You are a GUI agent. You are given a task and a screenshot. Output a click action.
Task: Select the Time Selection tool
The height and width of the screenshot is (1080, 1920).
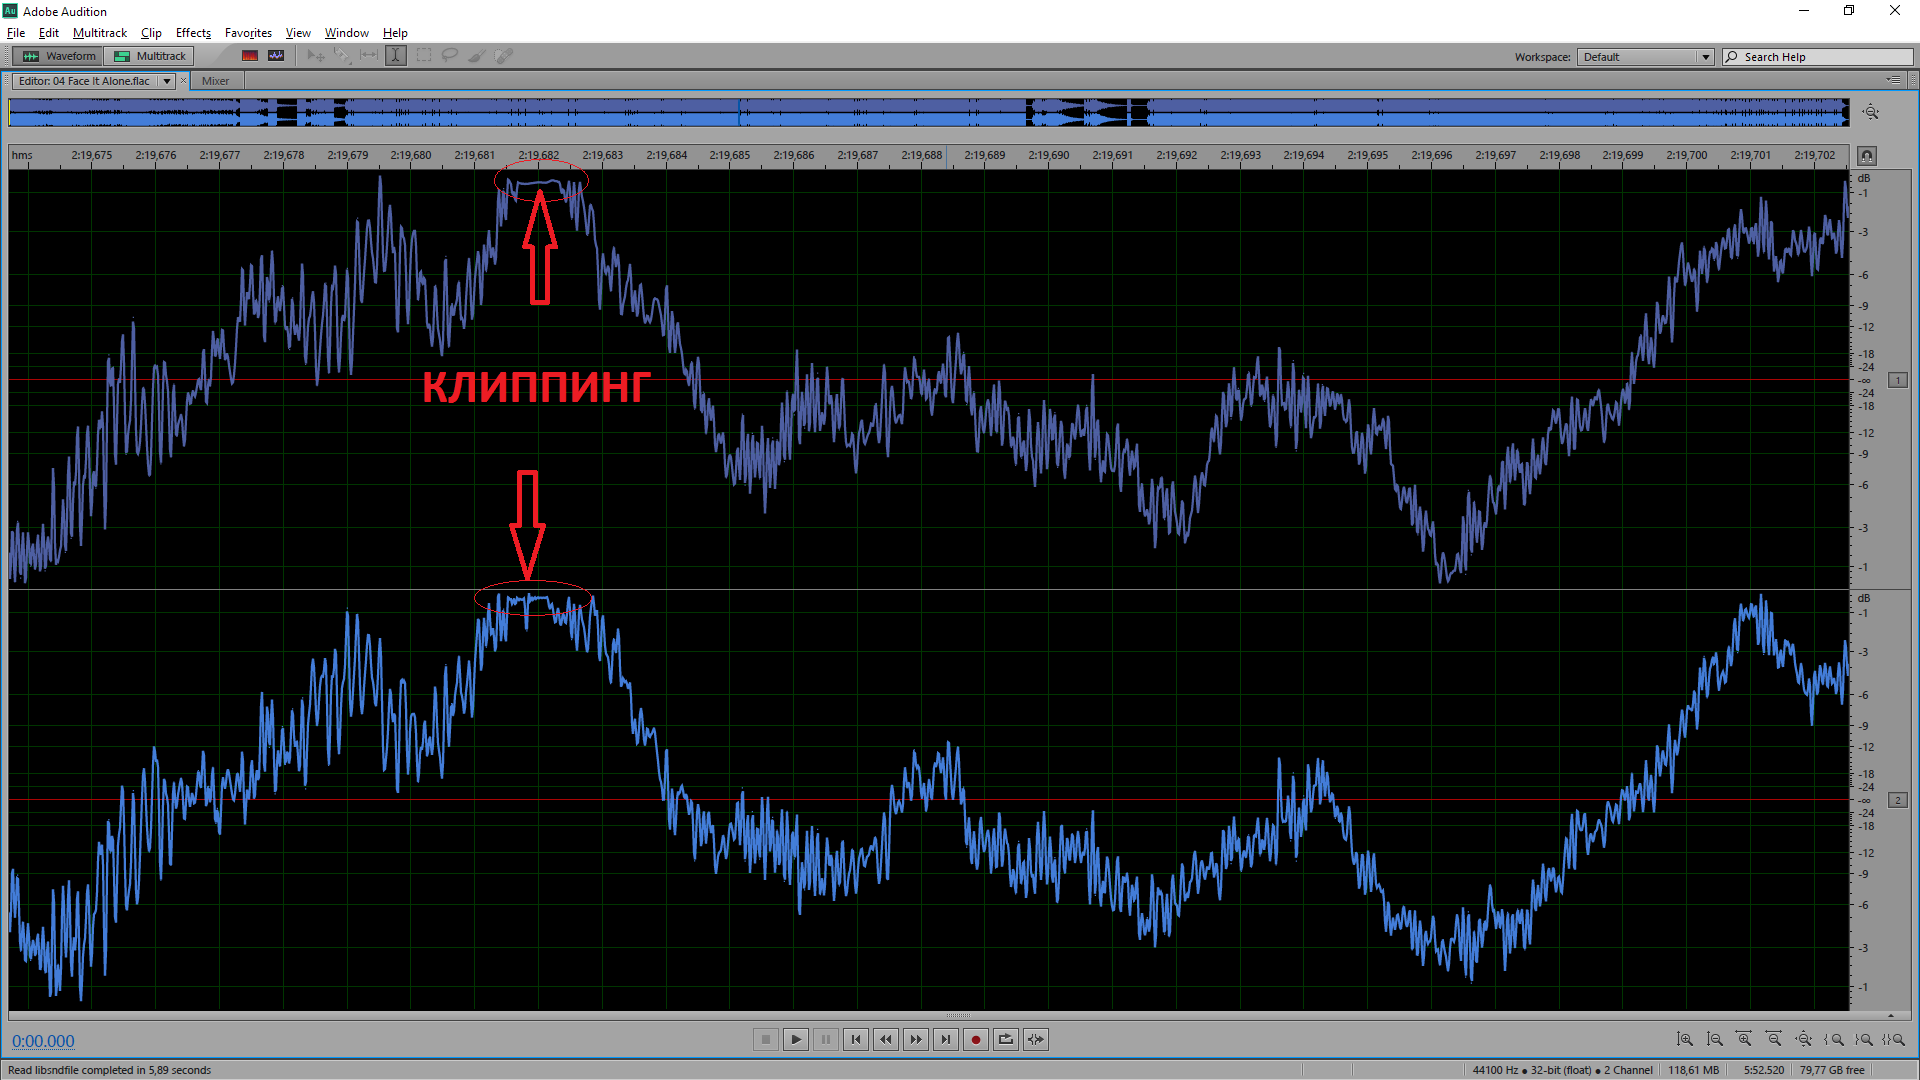pyautogui.click(x=396, y=56)
